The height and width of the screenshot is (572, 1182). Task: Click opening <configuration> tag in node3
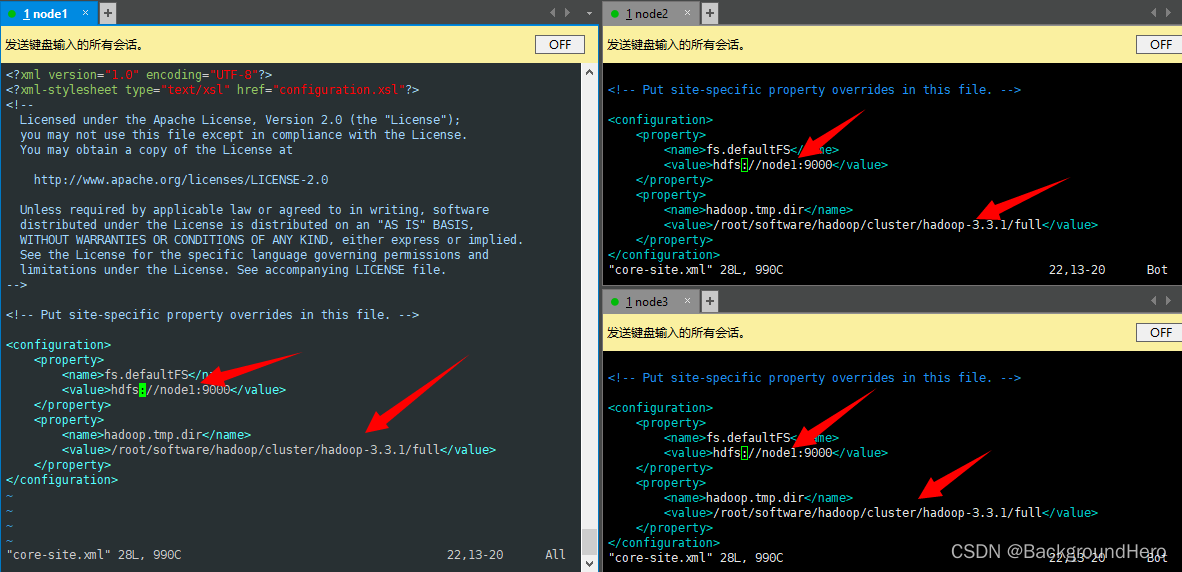click(x=660, y=408)
